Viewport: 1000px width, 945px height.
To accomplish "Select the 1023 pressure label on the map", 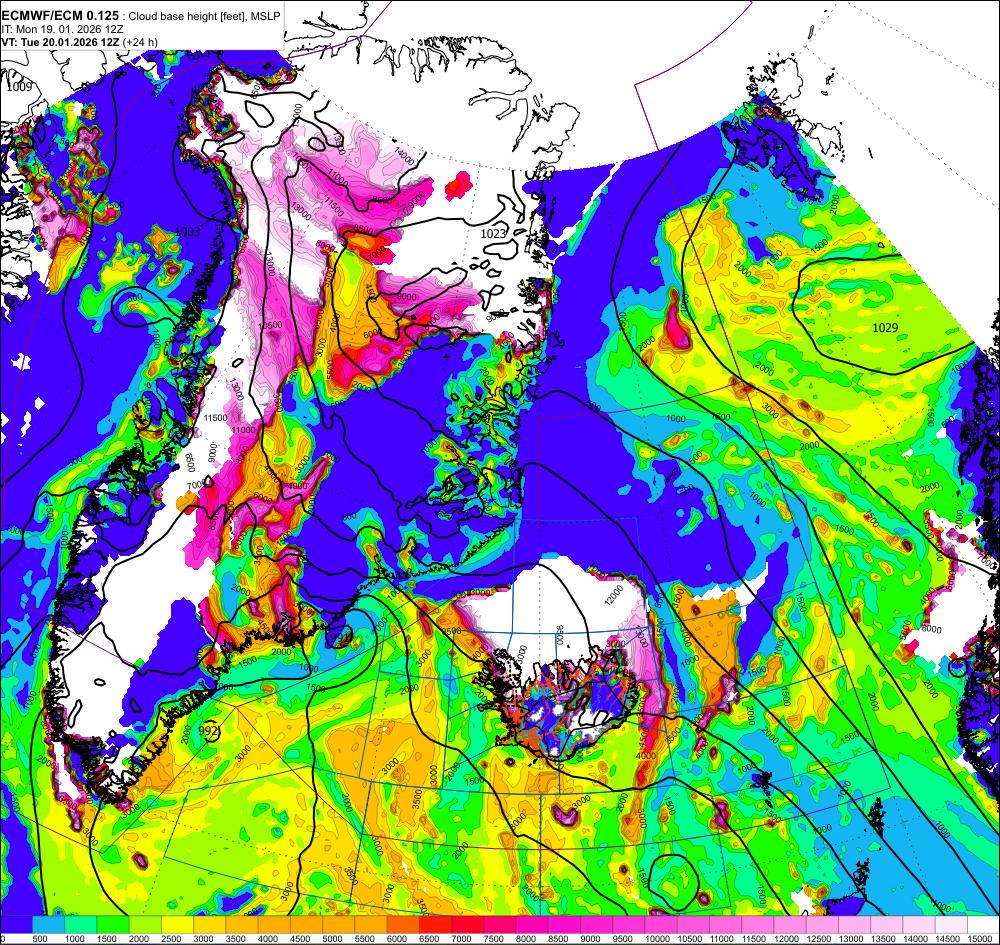I will (x=493, y=233).
